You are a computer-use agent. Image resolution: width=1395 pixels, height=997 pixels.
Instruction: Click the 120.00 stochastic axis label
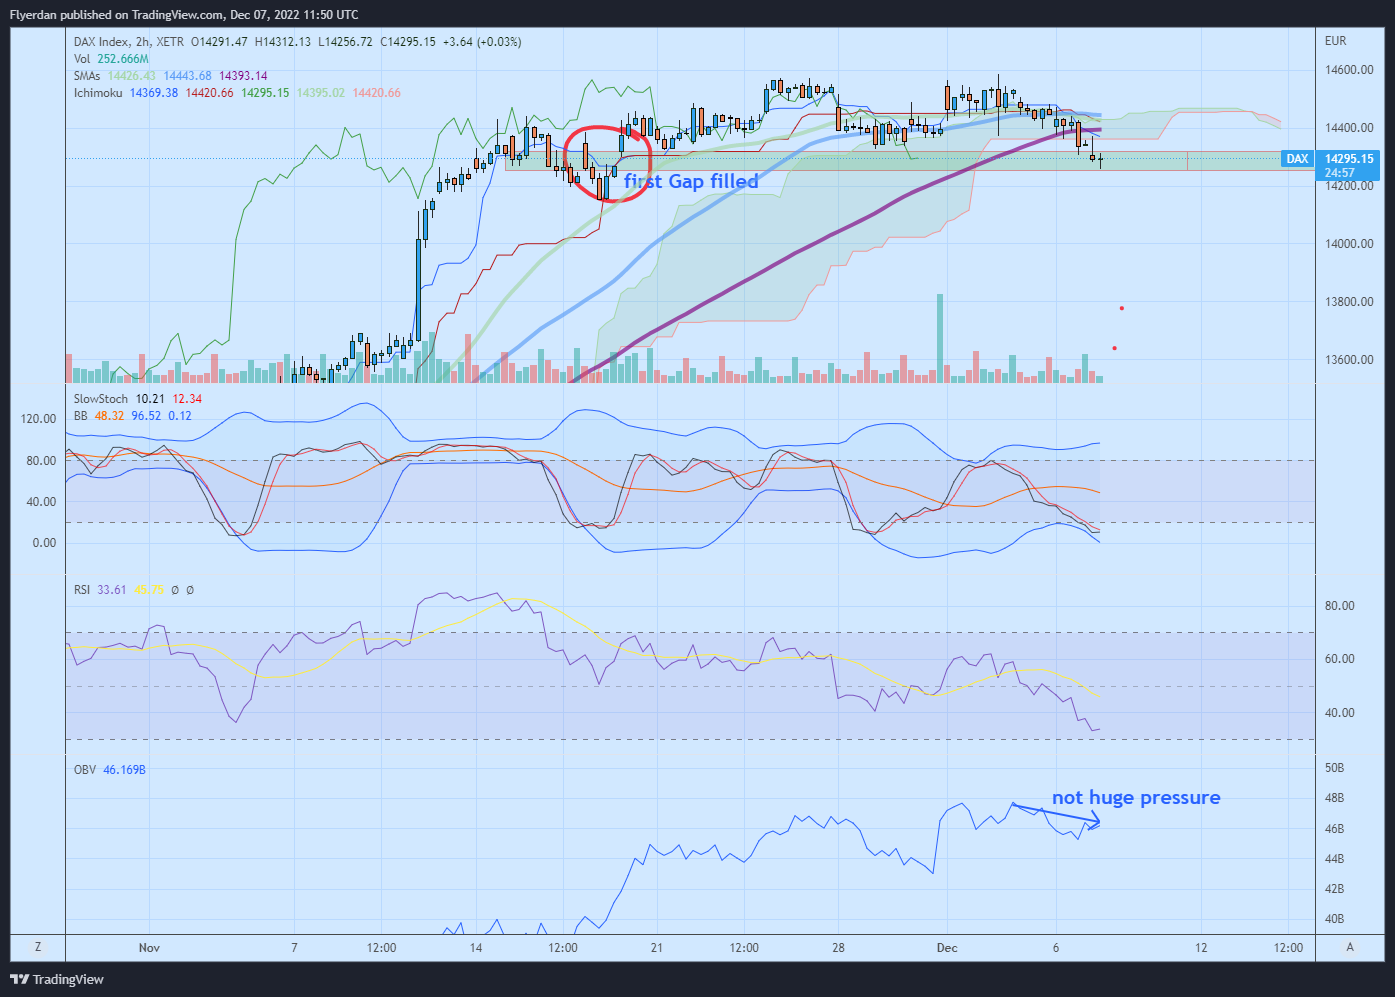pyautogui.click(x=38, y=419)
